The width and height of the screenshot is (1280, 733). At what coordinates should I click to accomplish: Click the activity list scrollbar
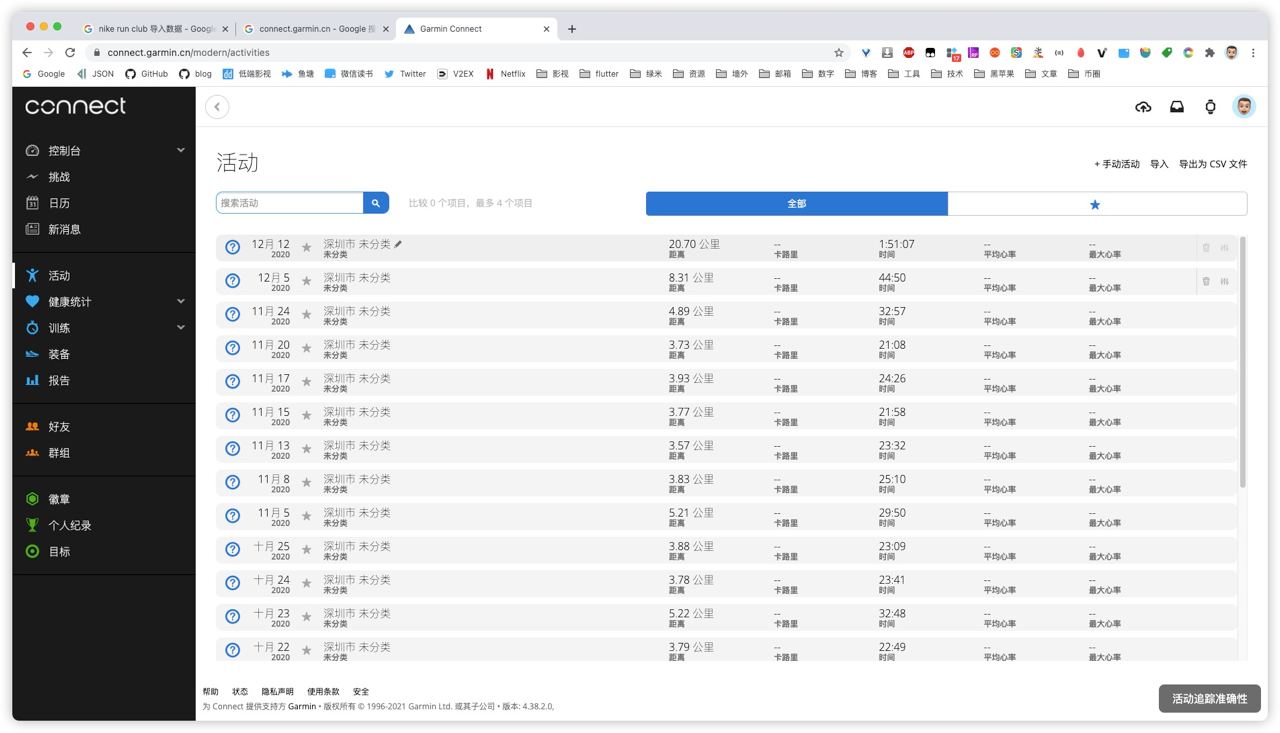click(1243, 362)
